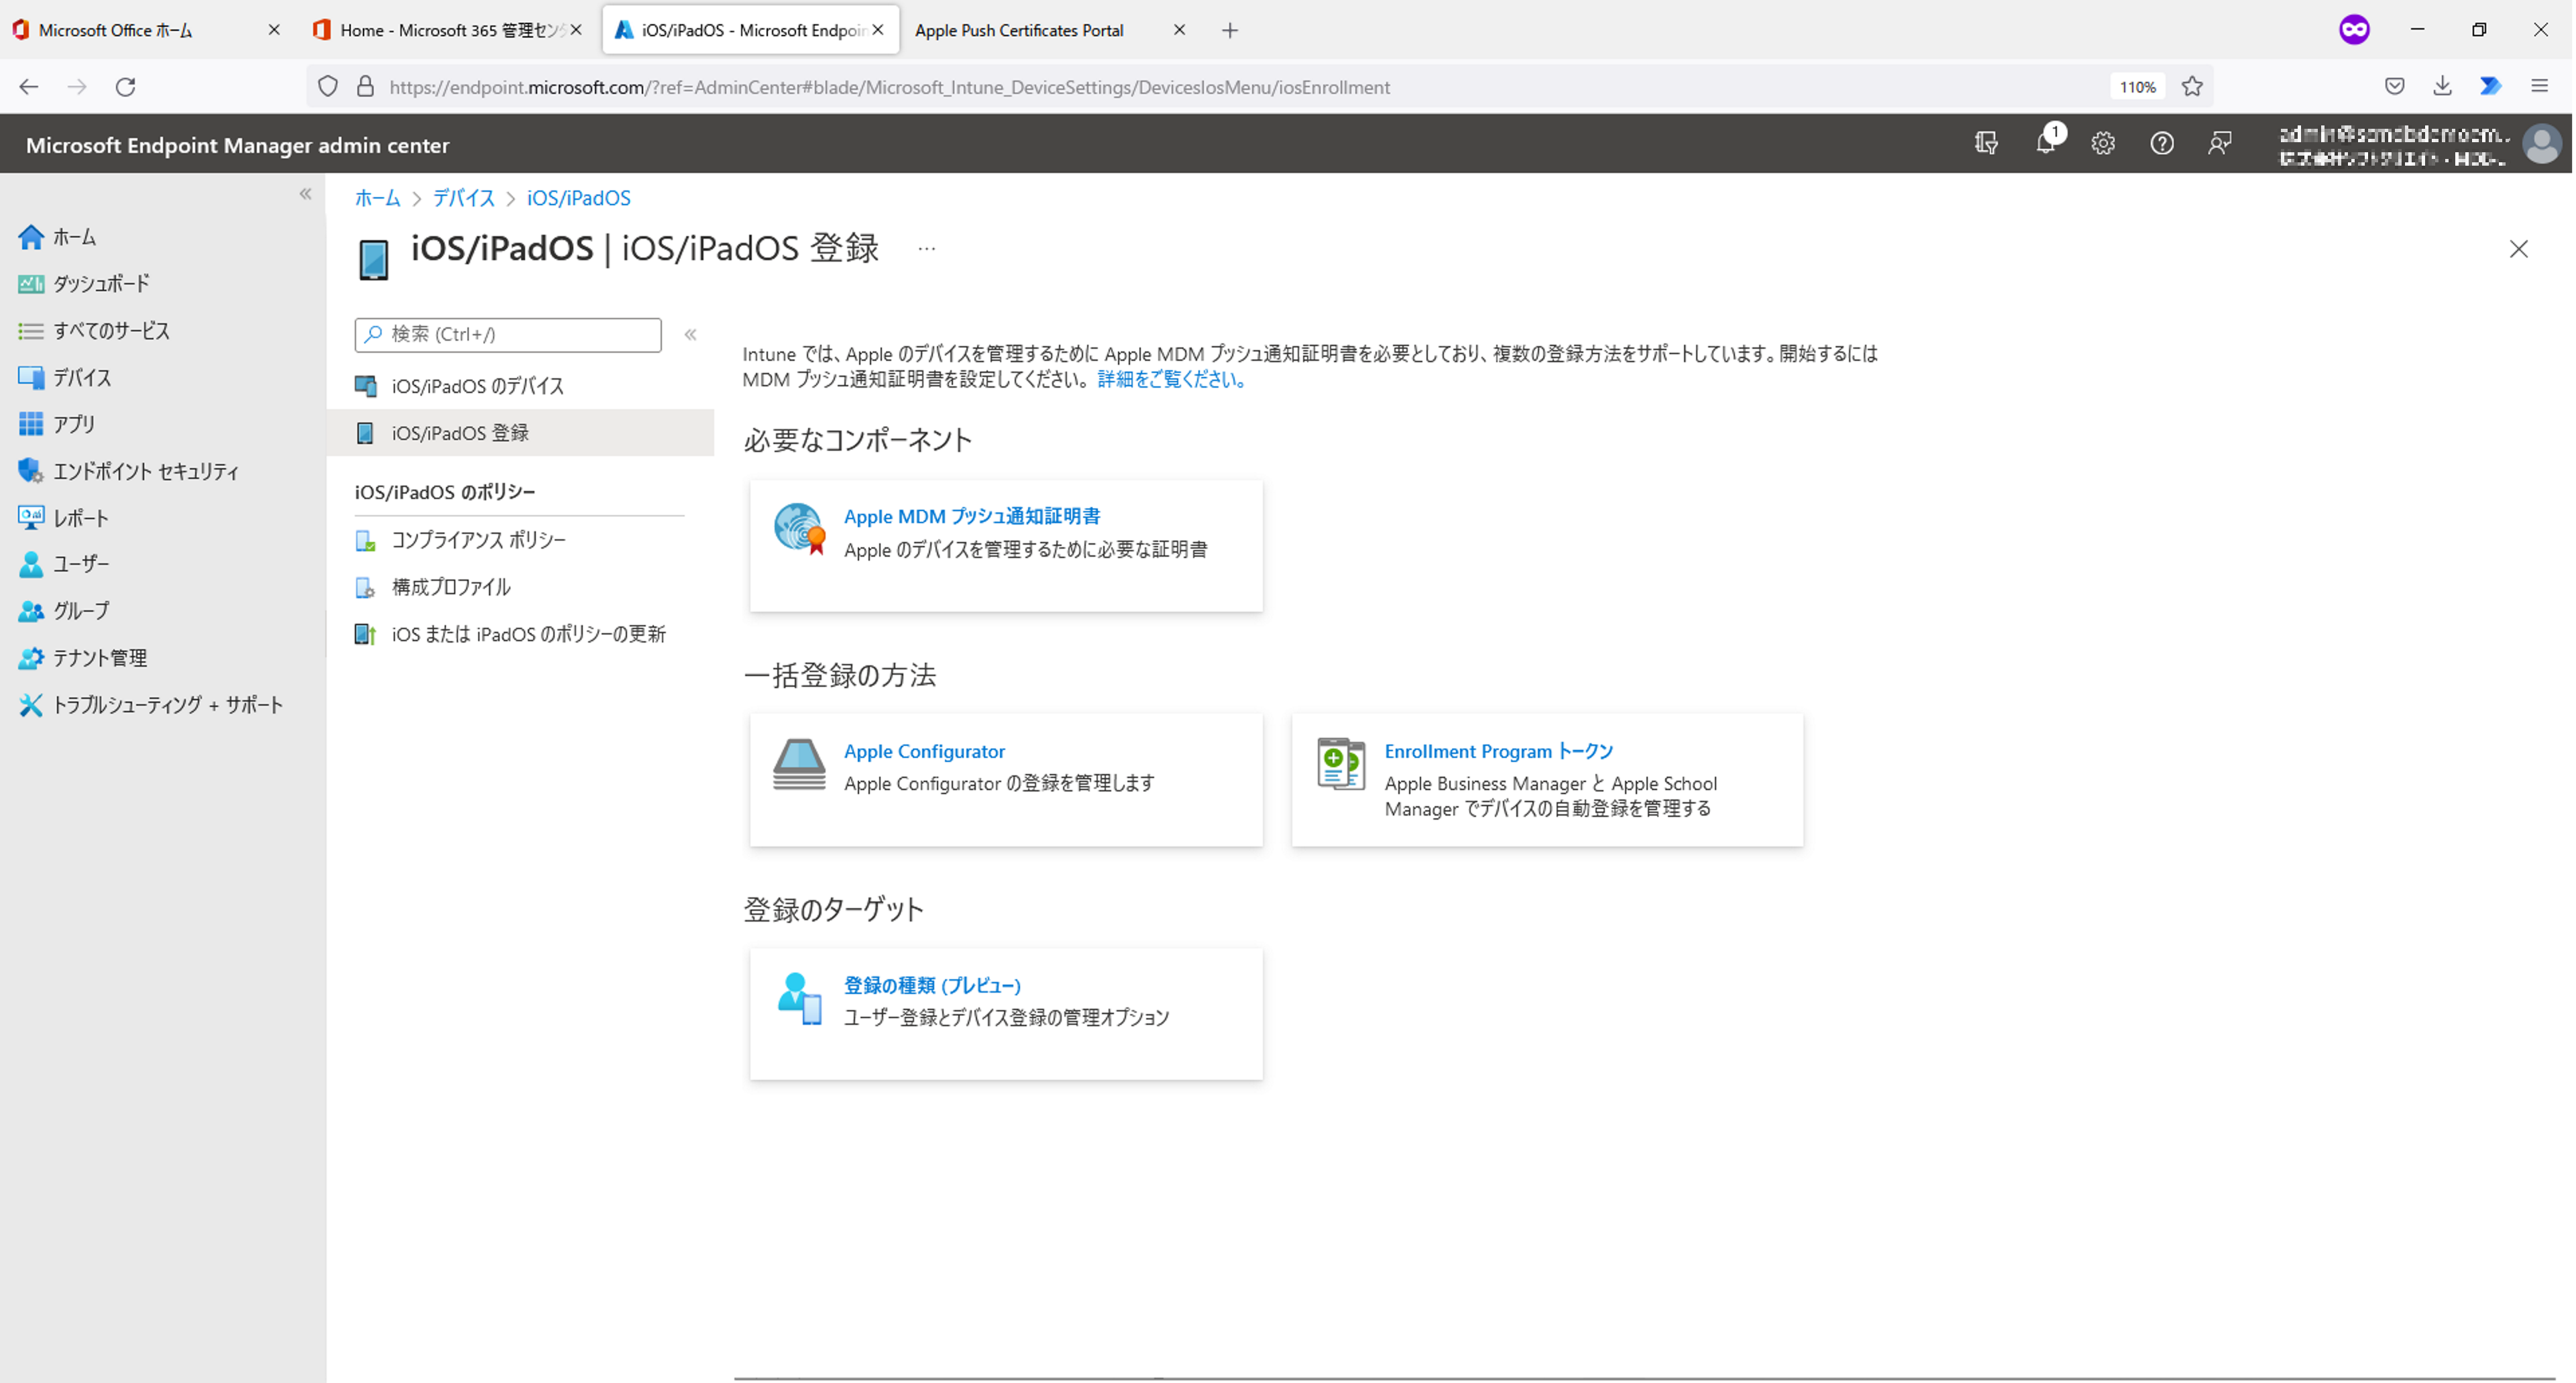Open the directory and subscription filter icon
This screenshot has width=2576, height=1383.
coord(1986,143)
